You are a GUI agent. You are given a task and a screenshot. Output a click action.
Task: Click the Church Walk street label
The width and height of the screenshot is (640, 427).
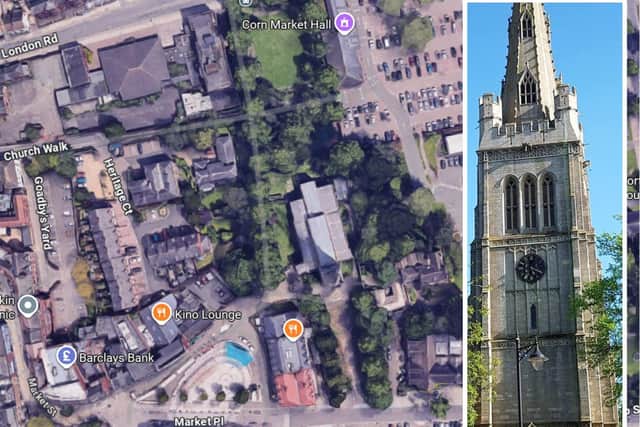tap(36, 151)
